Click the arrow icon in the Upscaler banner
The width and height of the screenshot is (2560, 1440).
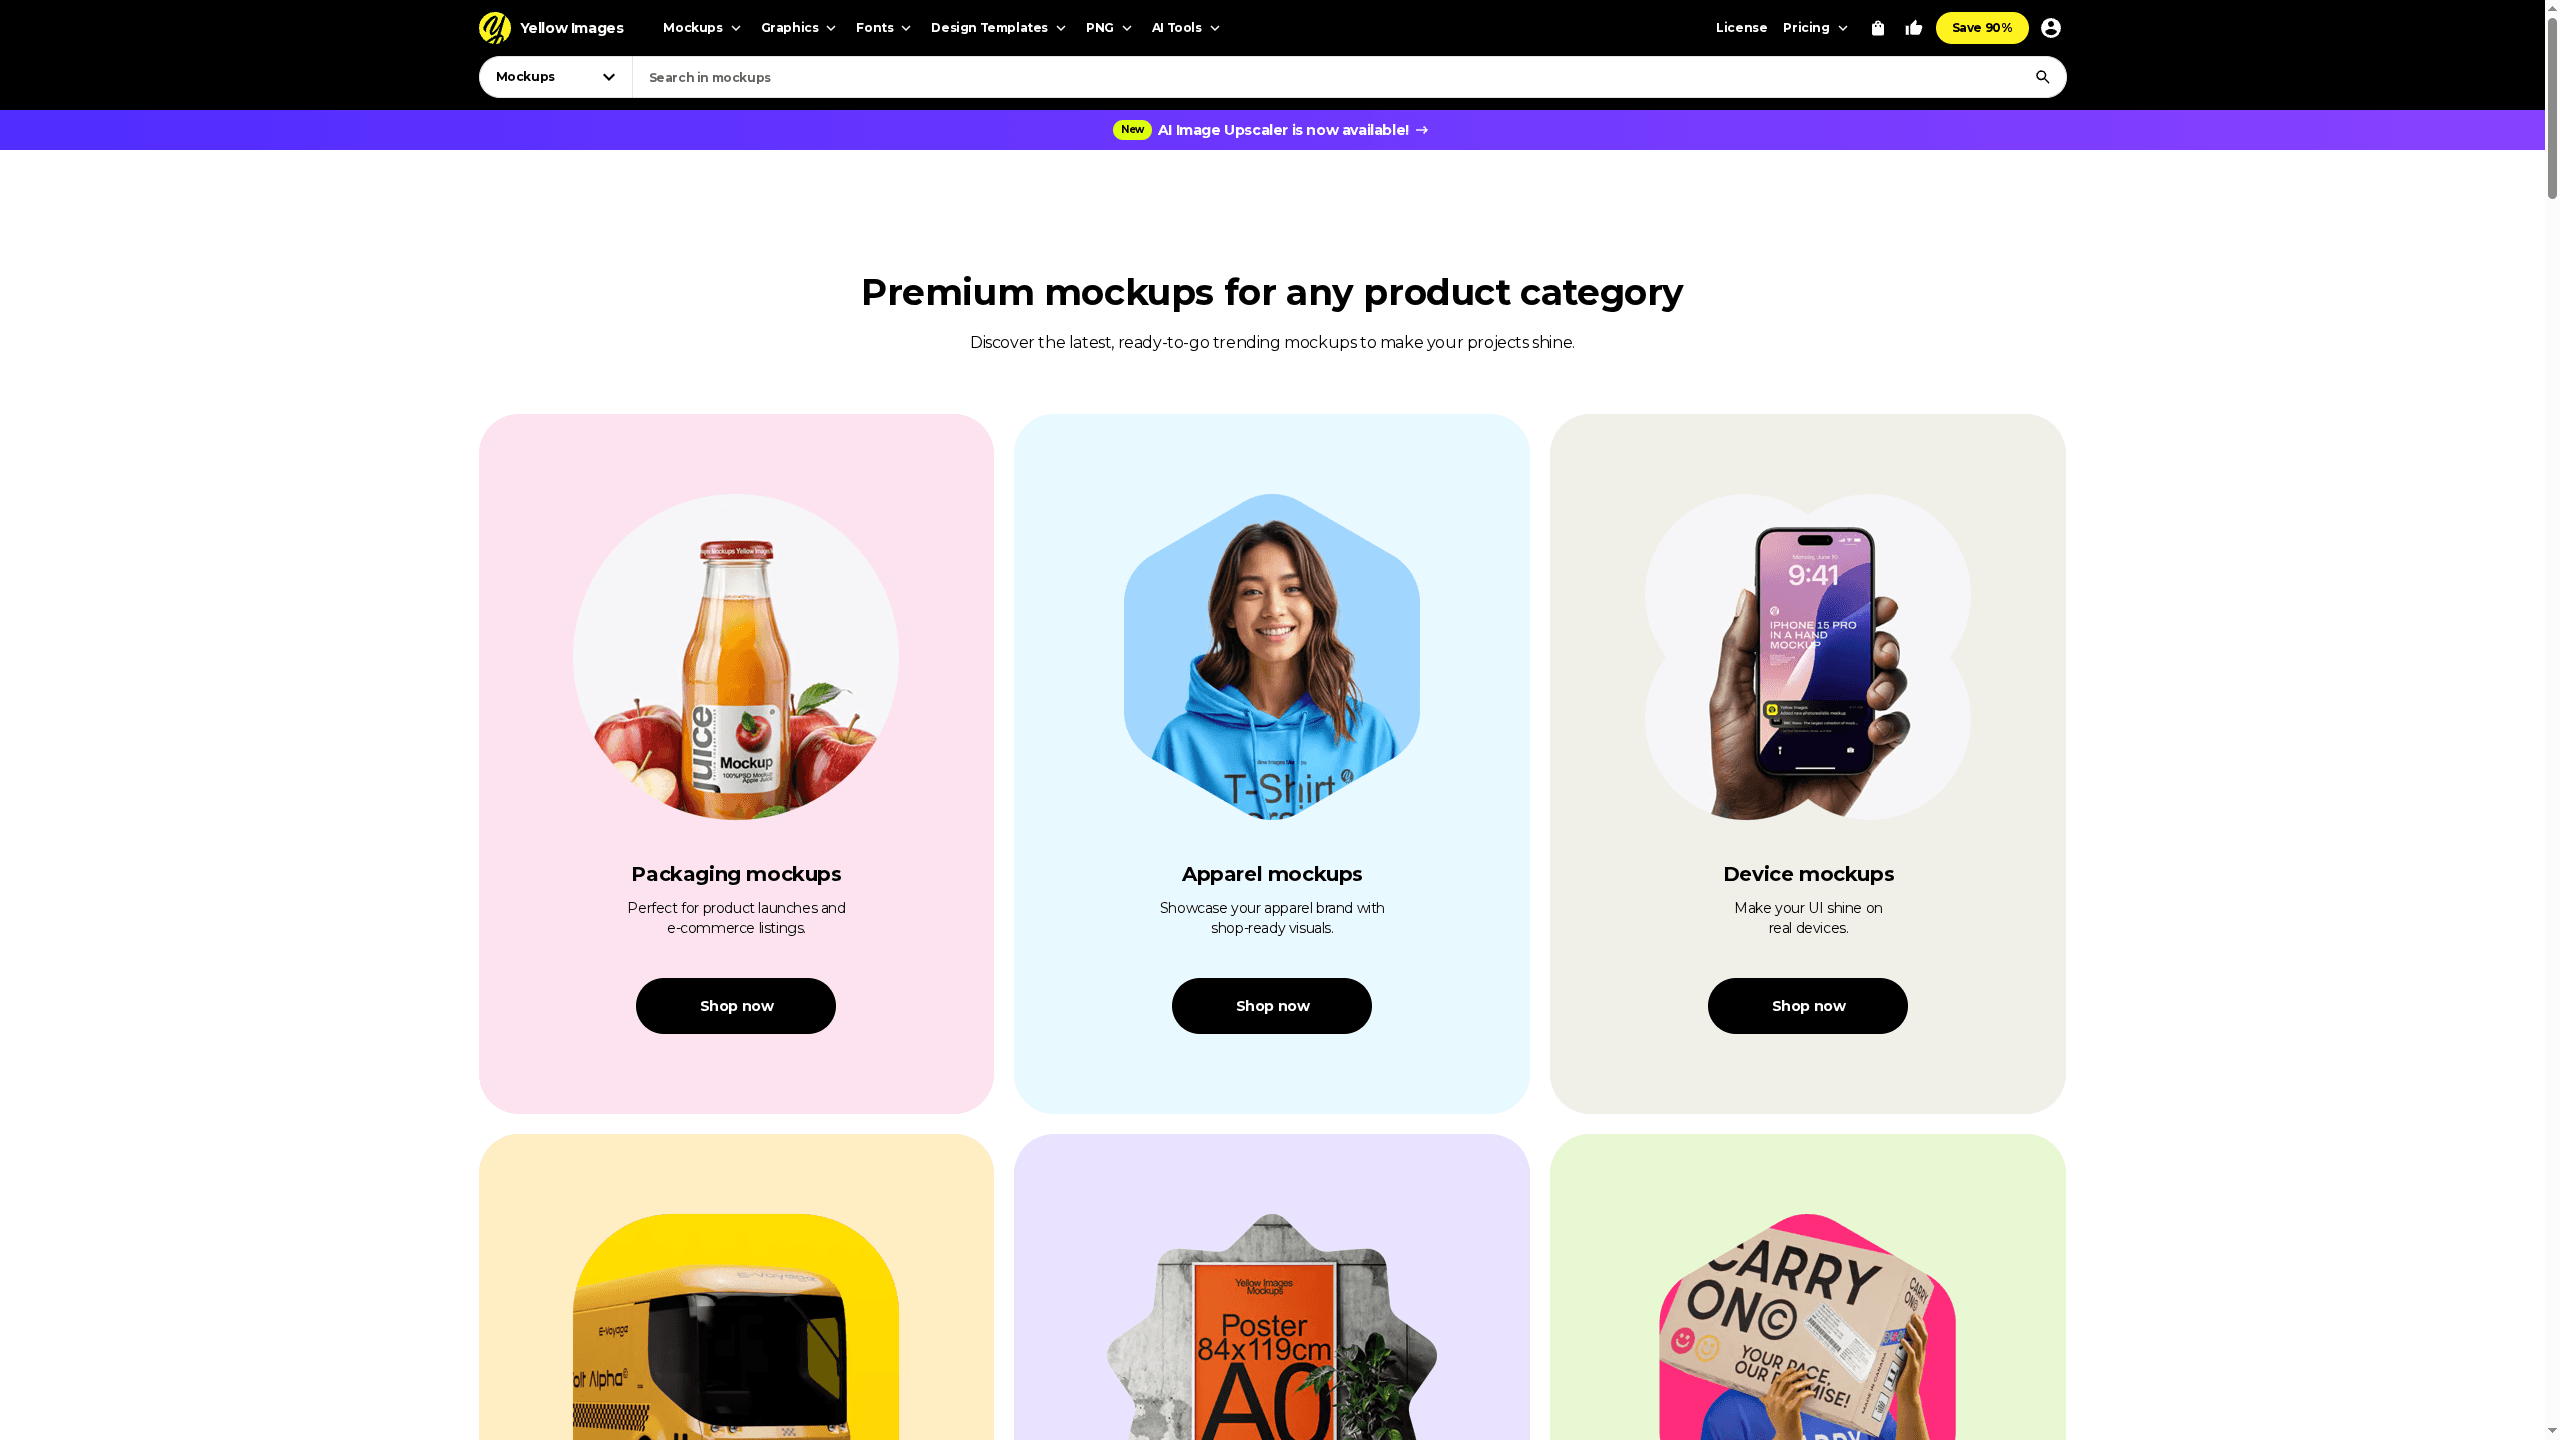tap(1422, 130)
